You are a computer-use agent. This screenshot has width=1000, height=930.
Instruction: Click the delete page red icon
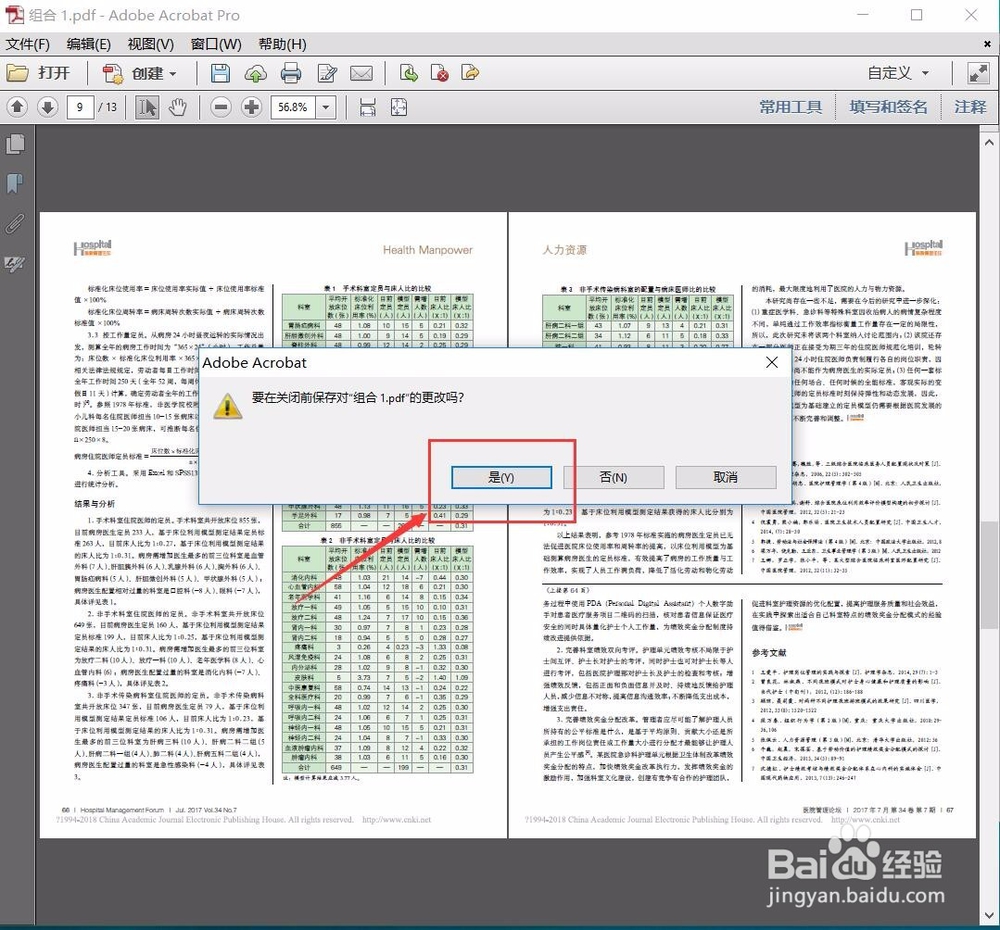pyautogui.click(x=439, y=73)
